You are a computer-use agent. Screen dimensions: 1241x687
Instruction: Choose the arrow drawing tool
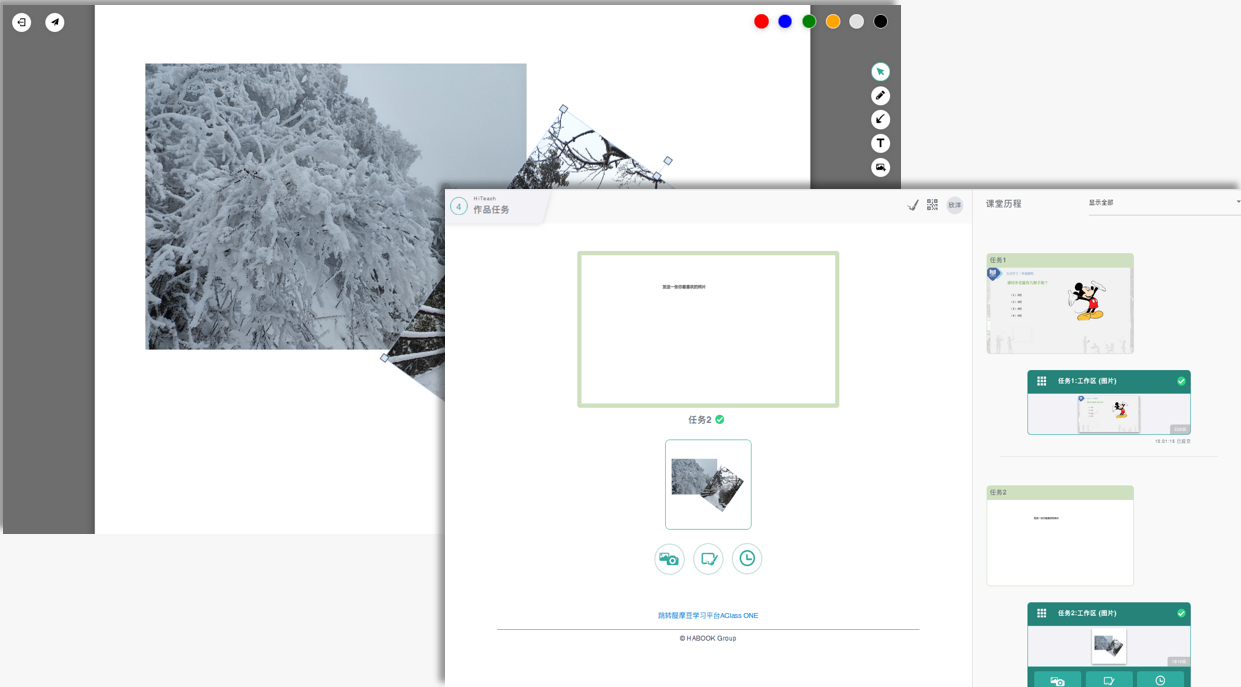[880, 120]
